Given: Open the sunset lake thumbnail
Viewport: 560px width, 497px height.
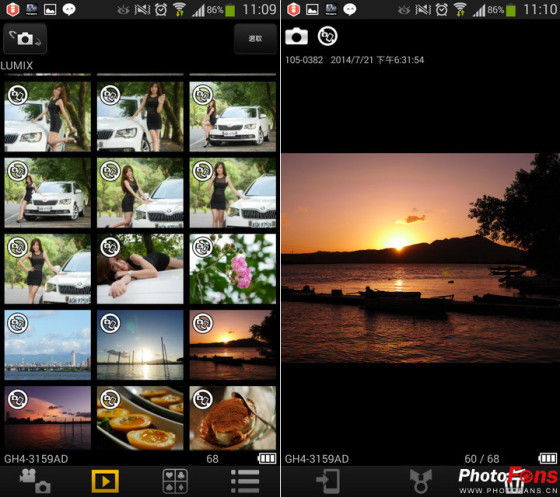Looking at the screenshot, I should click(232, 345).
